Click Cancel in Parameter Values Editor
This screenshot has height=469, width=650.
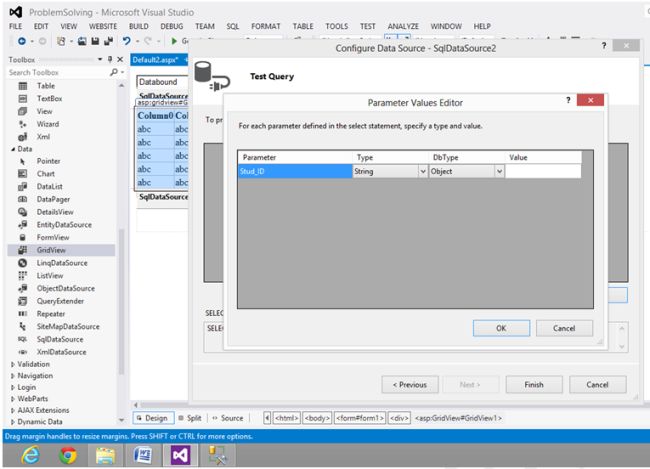coord(564,328)
